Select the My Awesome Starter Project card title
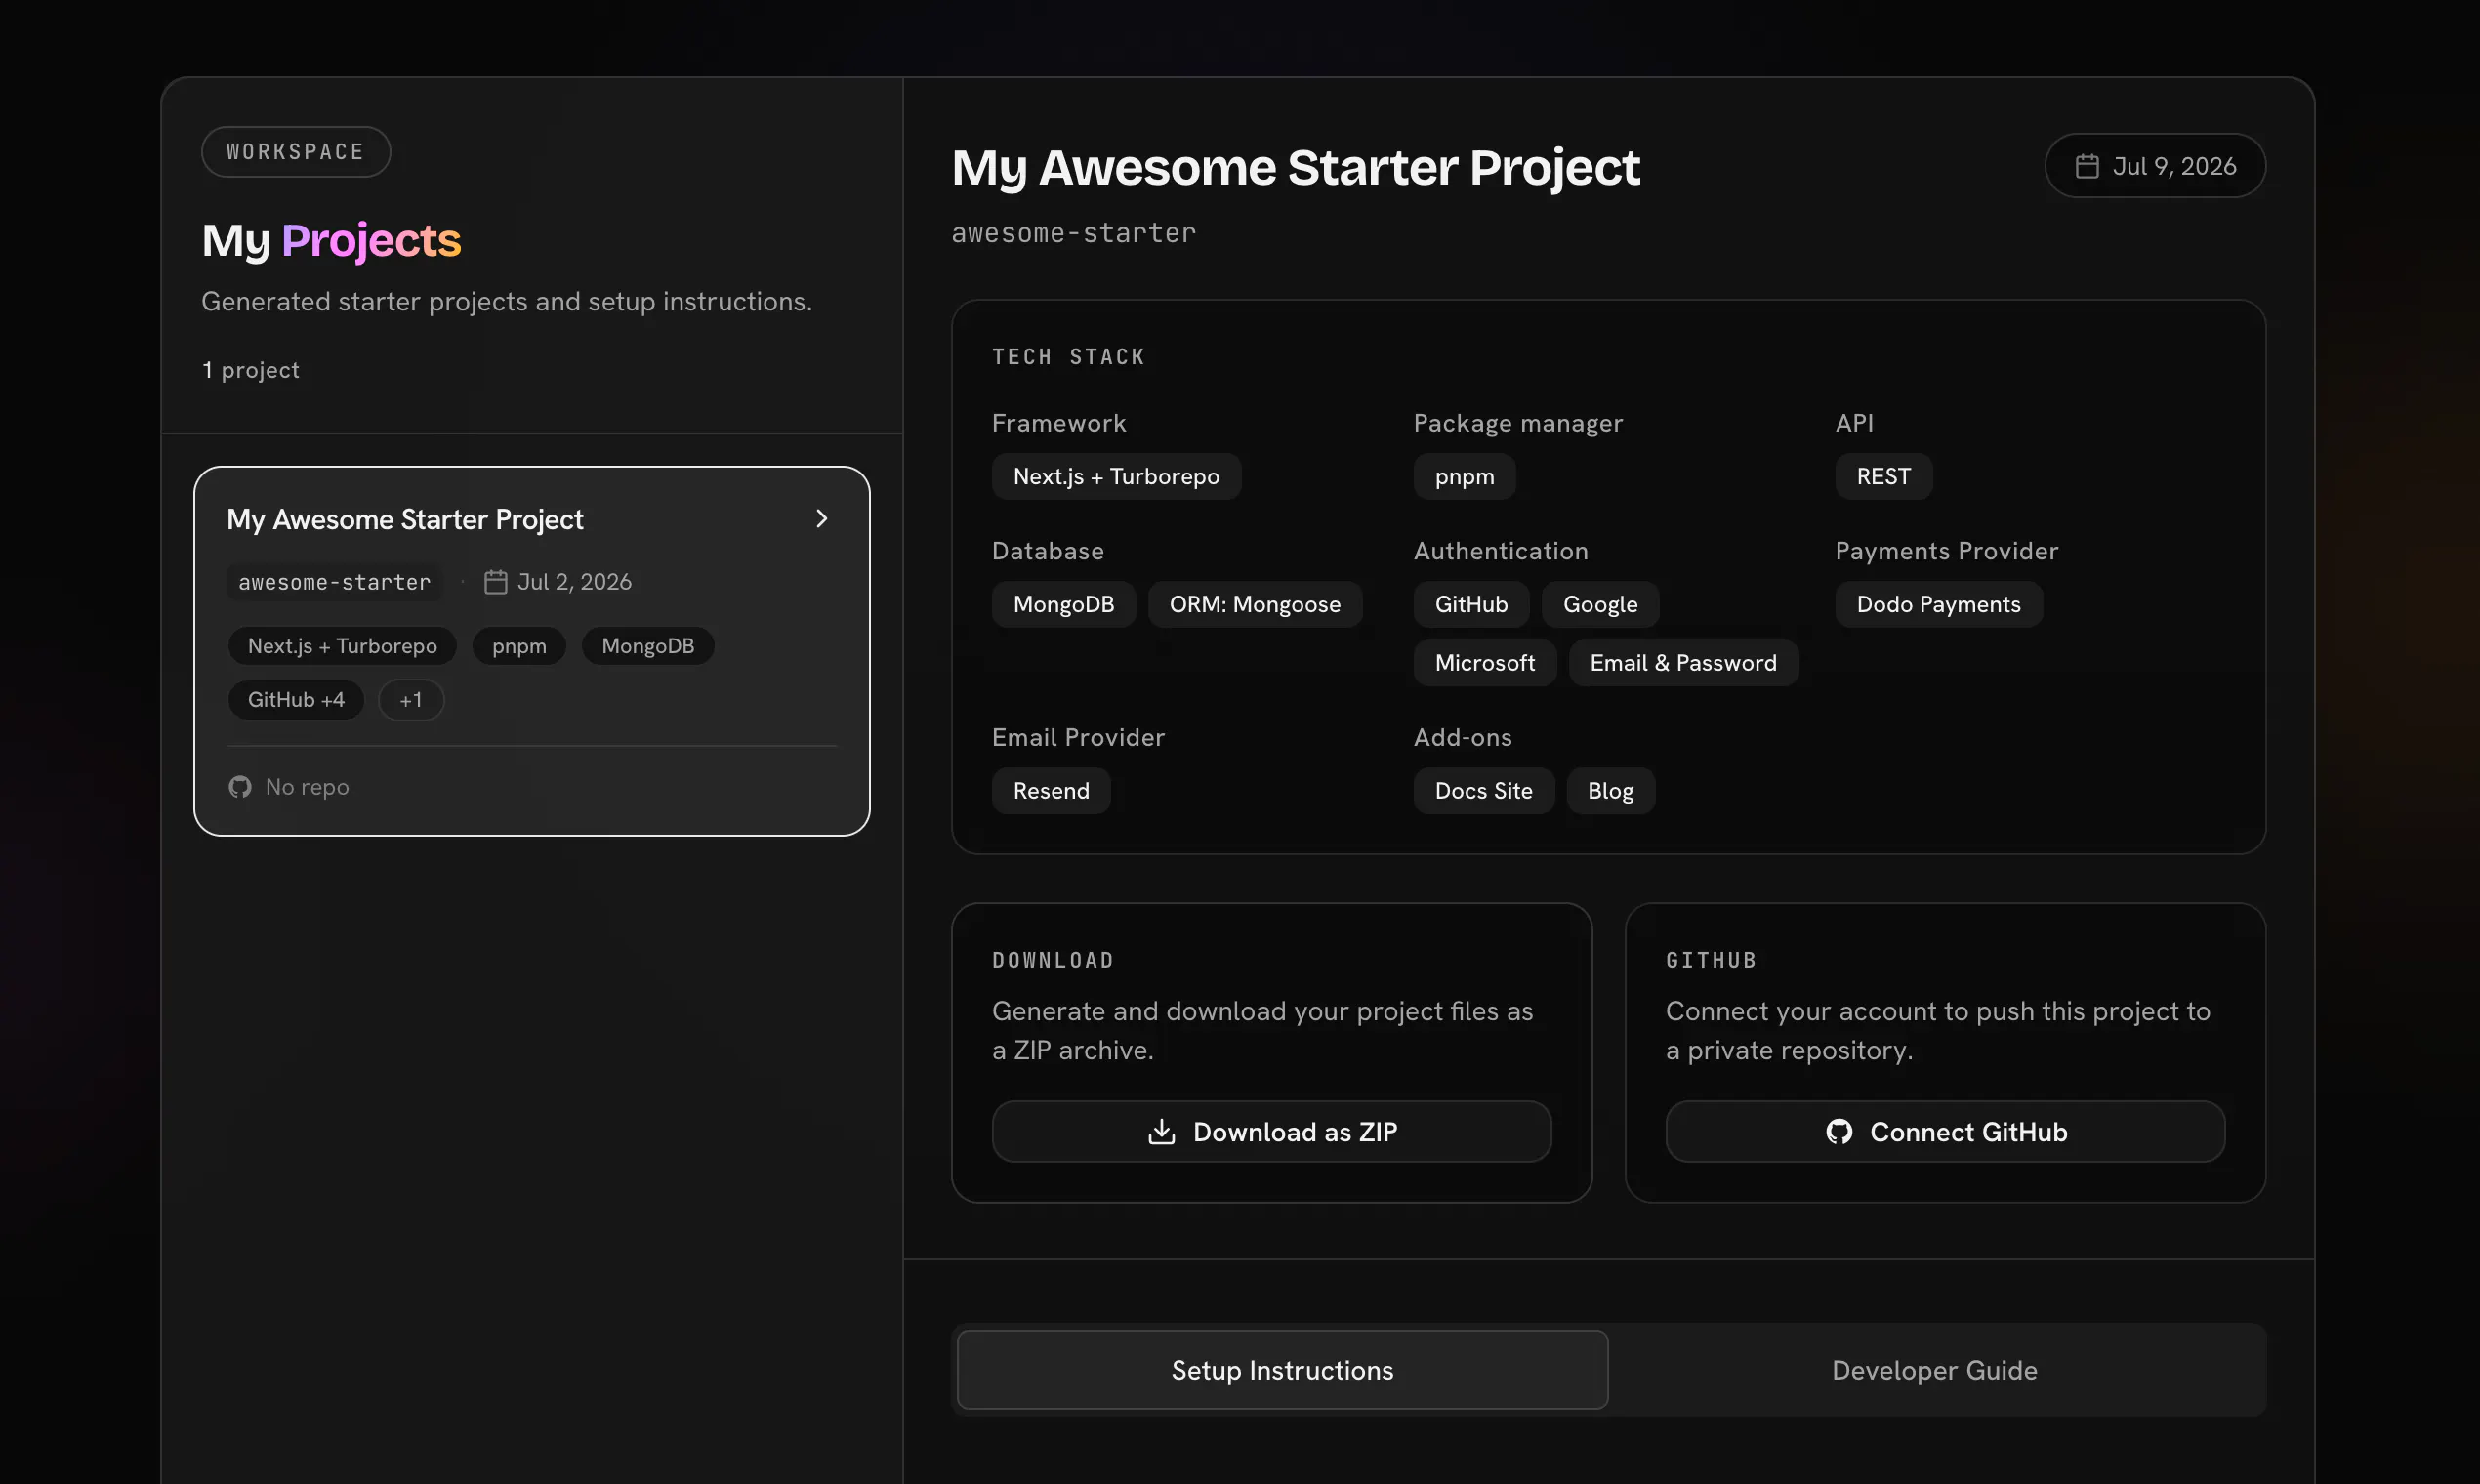2480x1484 pixels. tap(405, 520)
